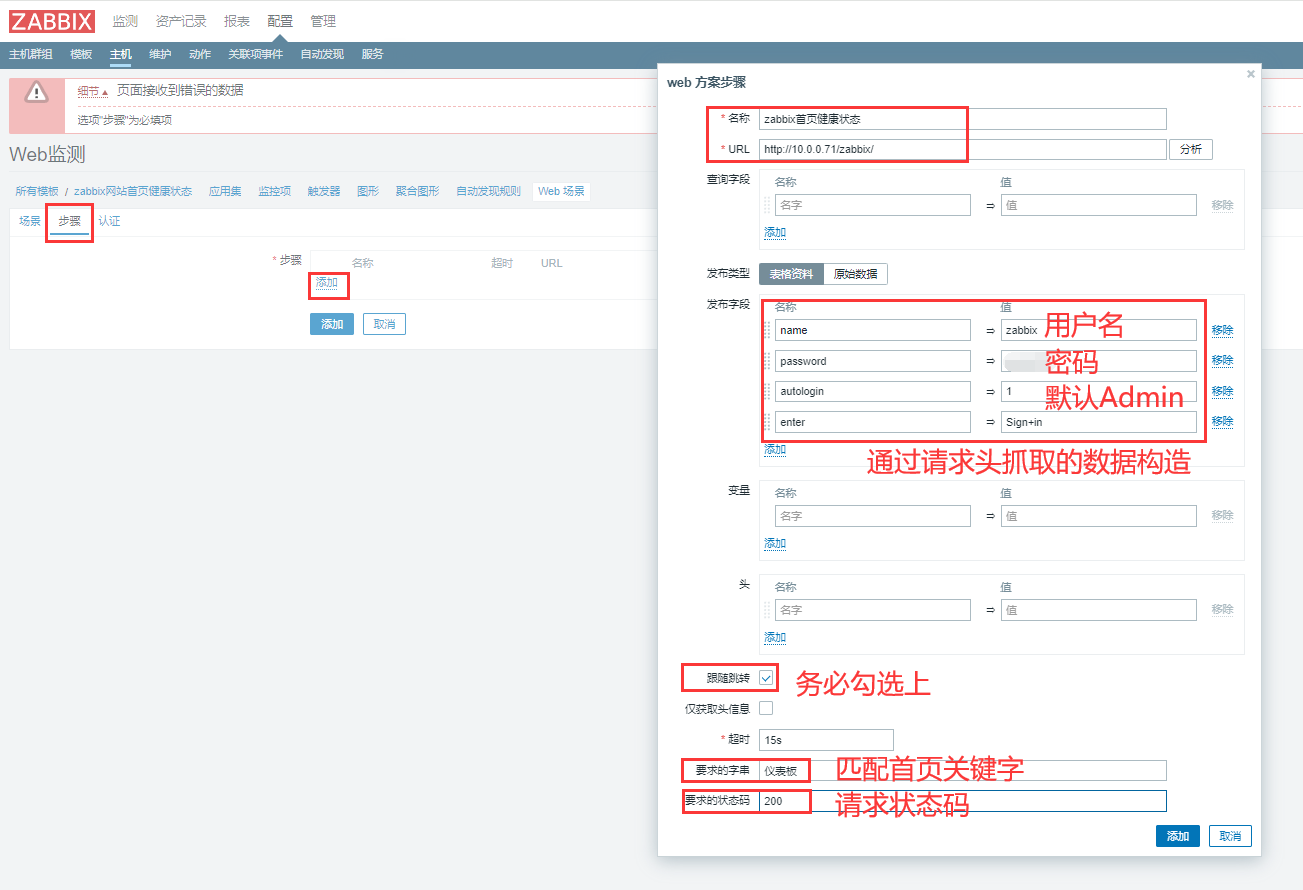
Task: Click 添加 link under headers
Action: tap(775, 637)
